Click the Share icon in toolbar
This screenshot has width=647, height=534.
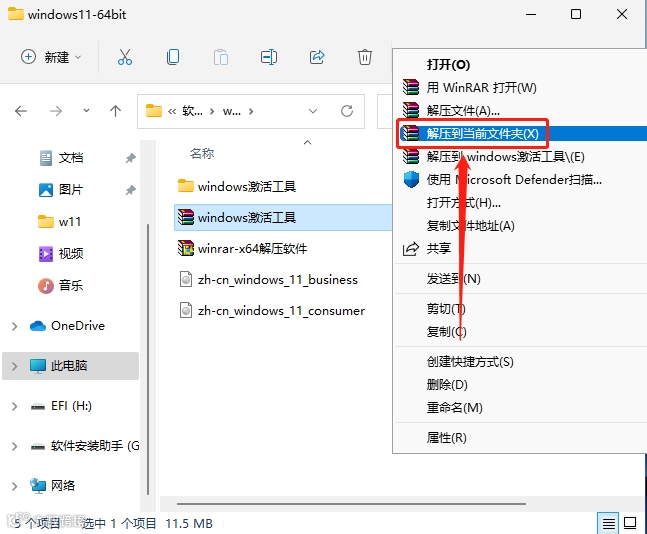tap(317, 57)
